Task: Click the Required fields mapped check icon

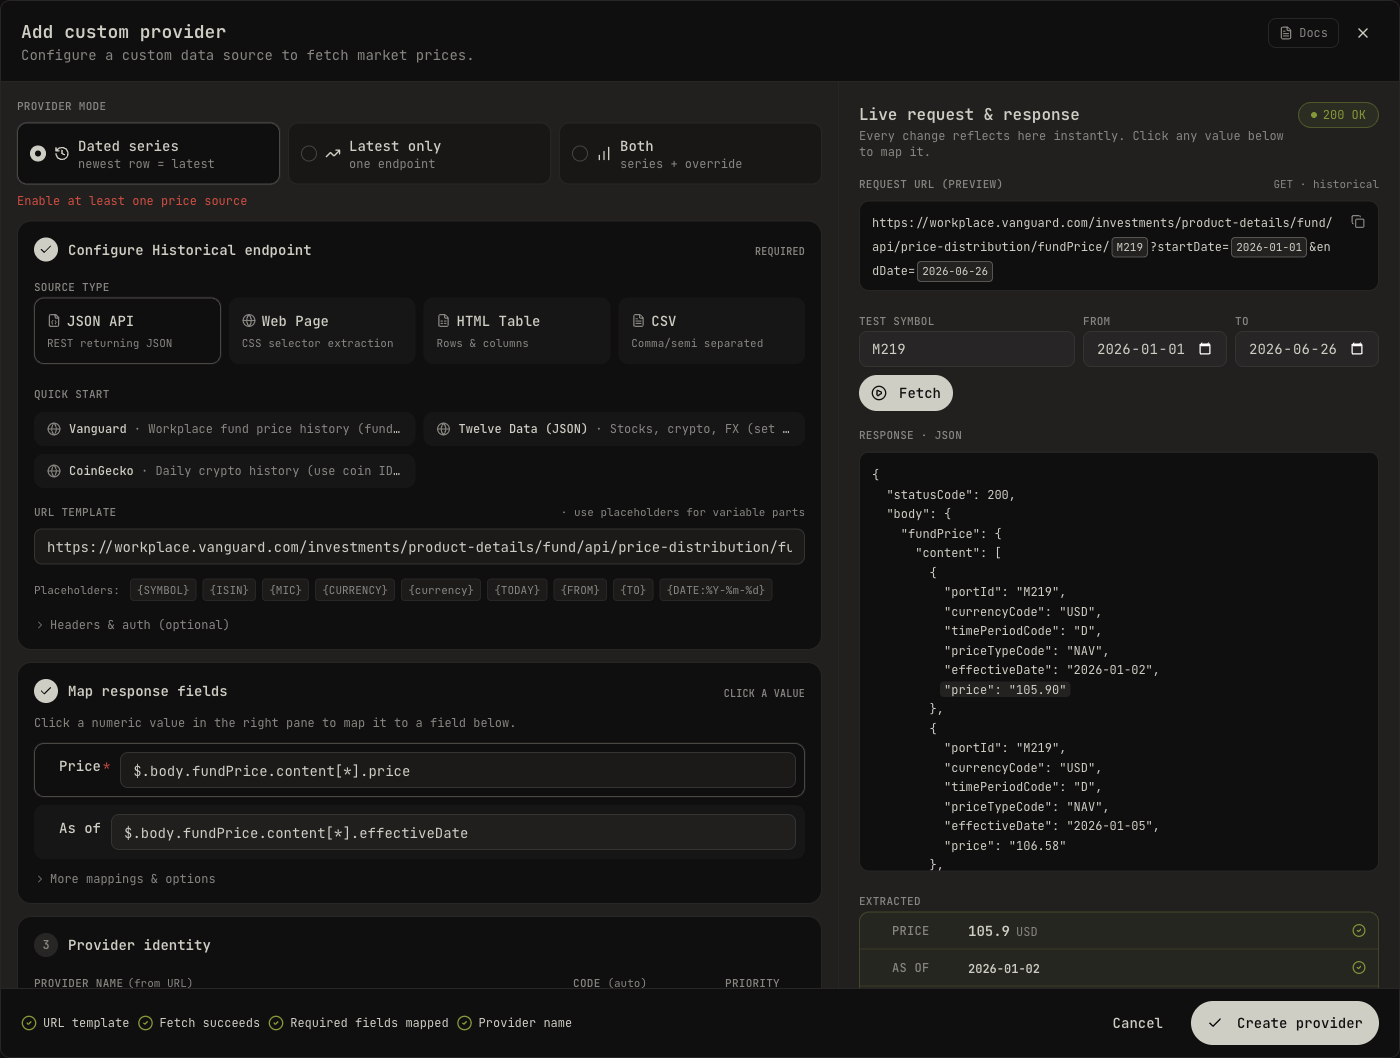Action: [x=276, y=1023]
